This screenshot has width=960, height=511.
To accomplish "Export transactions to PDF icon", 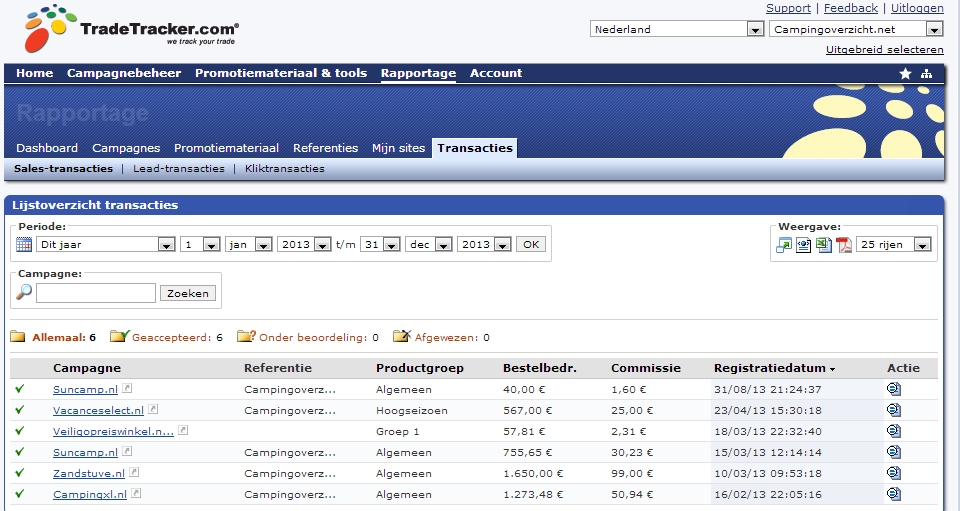I will pyautogui.click(x=844, y=245).
